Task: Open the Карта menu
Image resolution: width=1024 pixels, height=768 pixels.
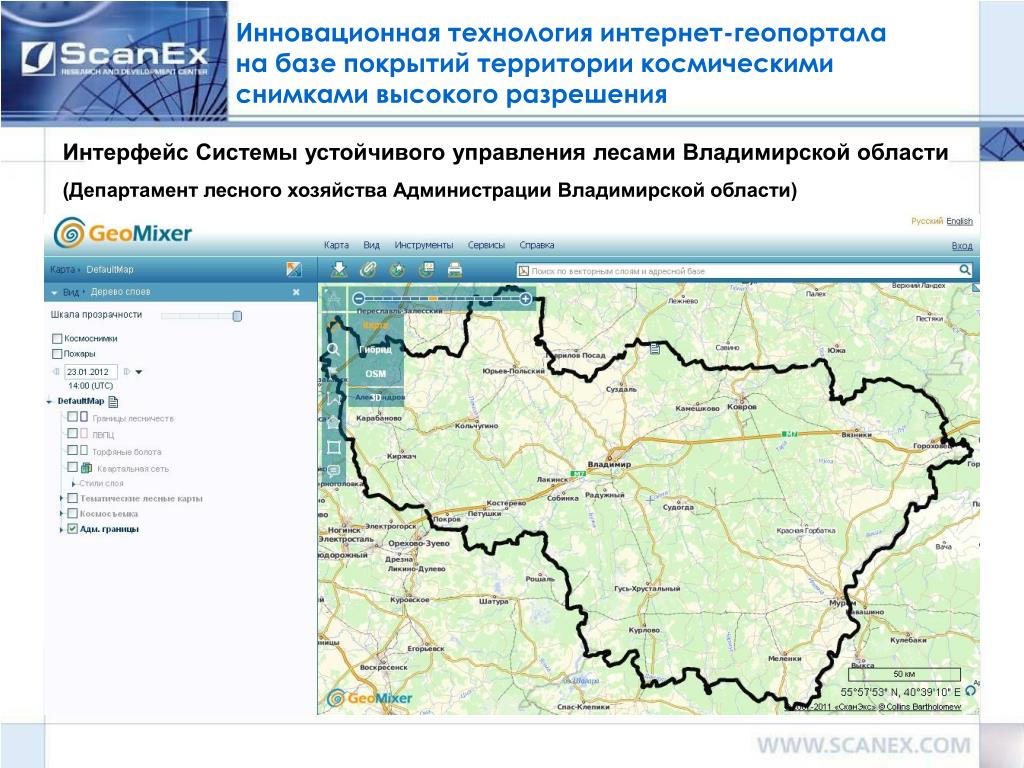Action: (x=336, y=245)
